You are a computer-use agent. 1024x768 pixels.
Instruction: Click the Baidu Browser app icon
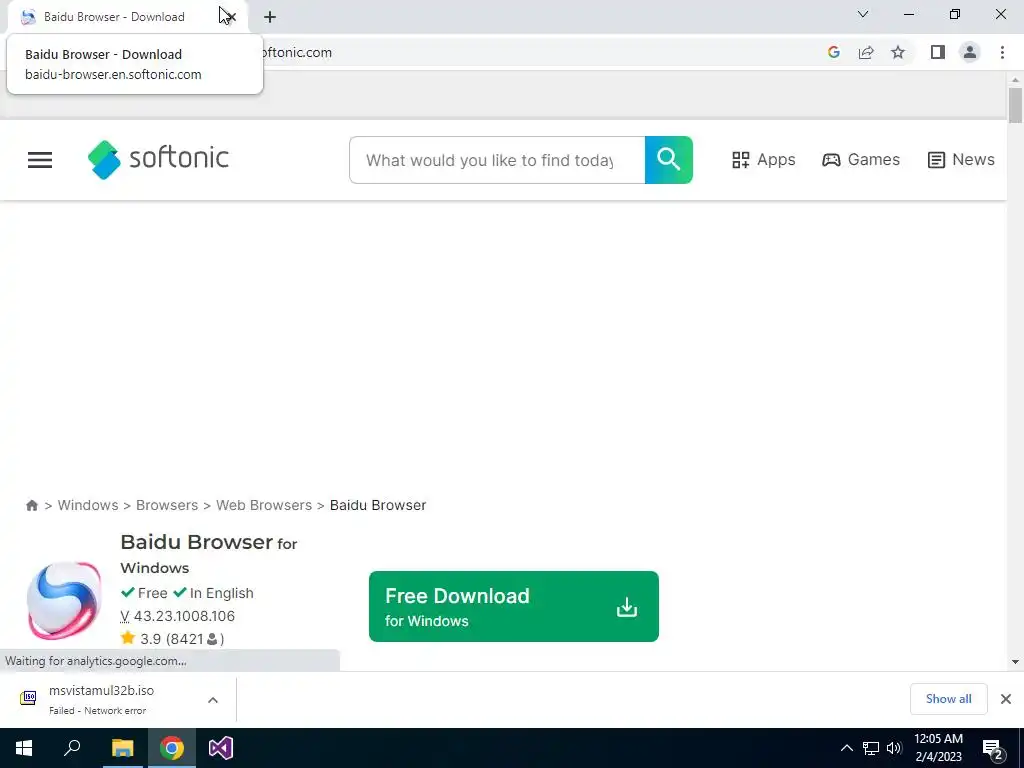pyautogui.click(x=64, y=600)
